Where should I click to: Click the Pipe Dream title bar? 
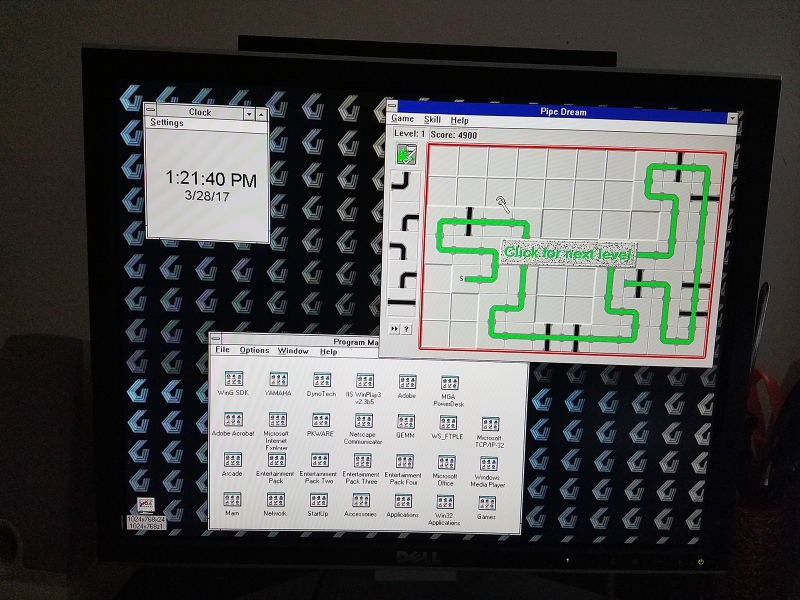click(x=562, y=111)
